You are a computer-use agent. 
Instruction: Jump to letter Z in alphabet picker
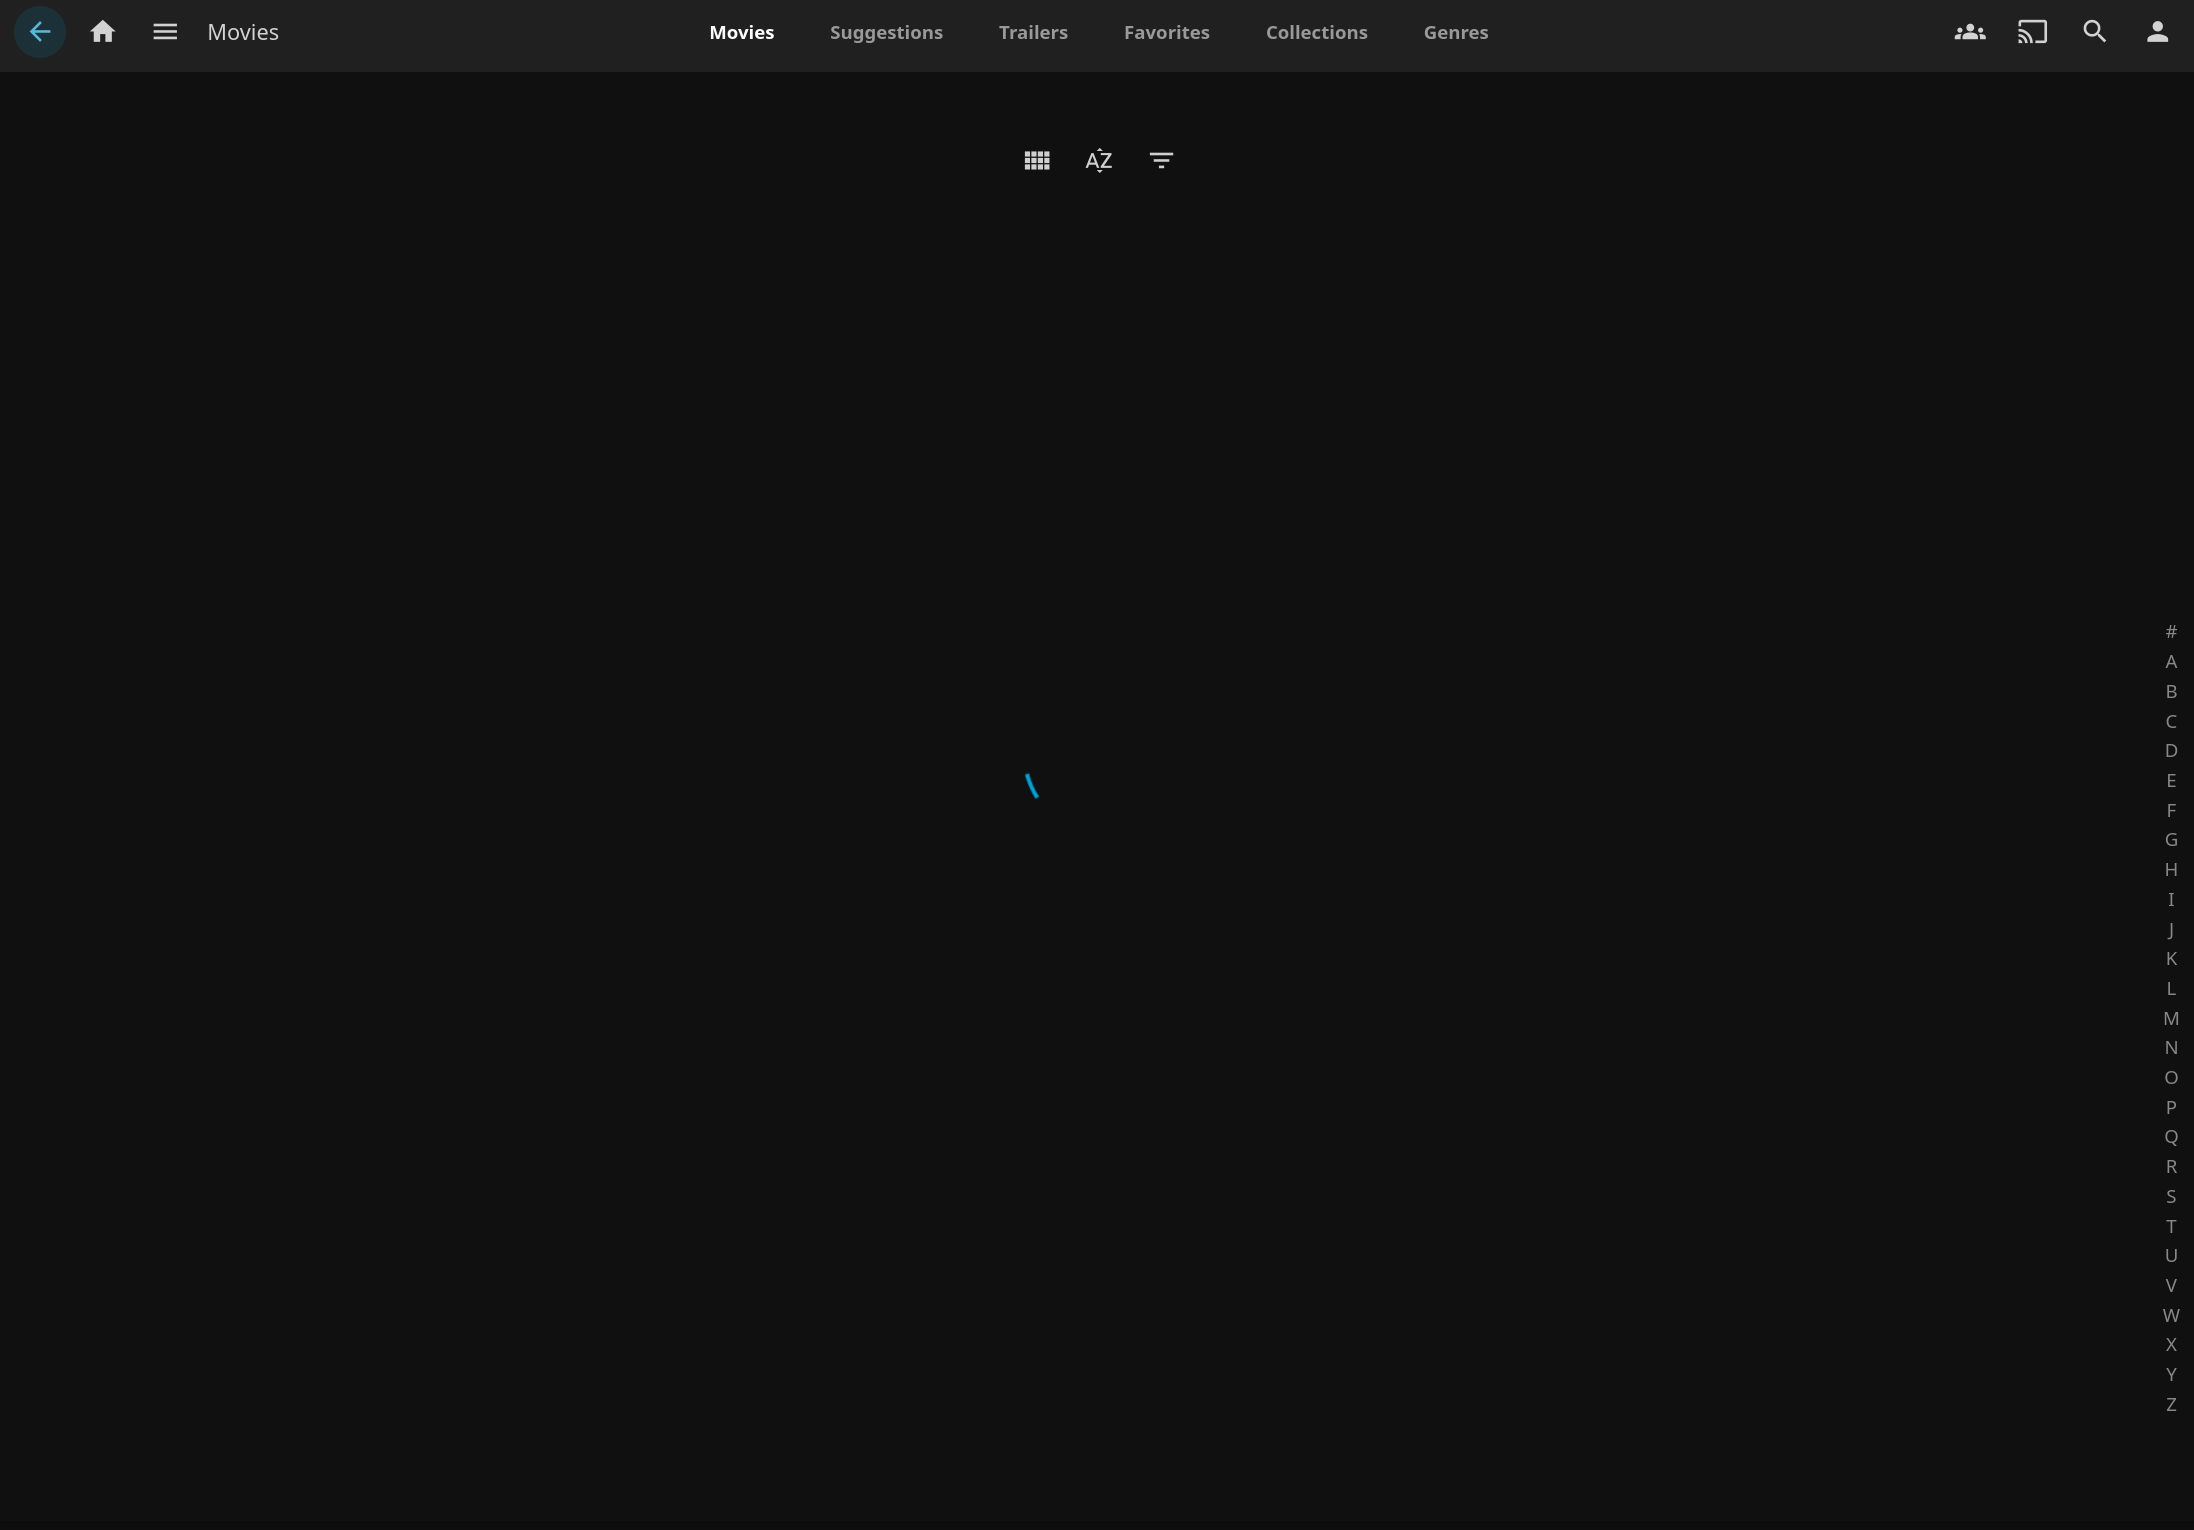(x=2170, y=1404)
